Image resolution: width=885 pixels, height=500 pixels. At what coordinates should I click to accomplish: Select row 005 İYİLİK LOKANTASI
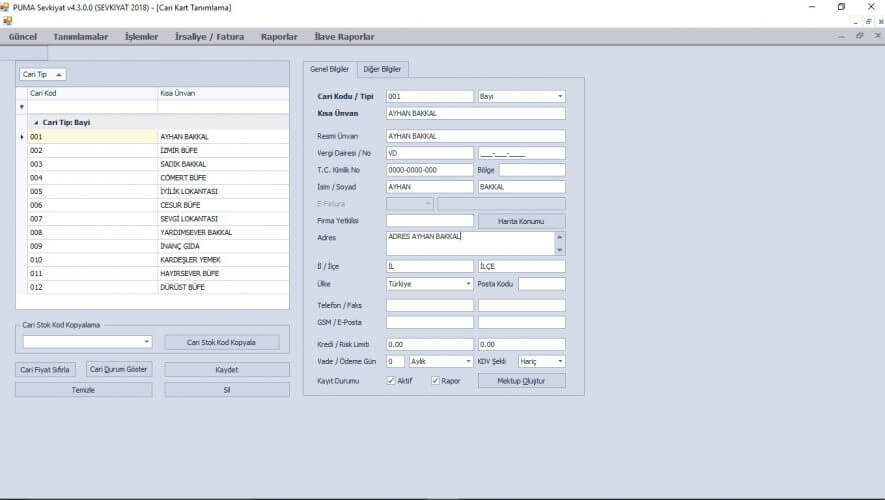tap(158, 191)
